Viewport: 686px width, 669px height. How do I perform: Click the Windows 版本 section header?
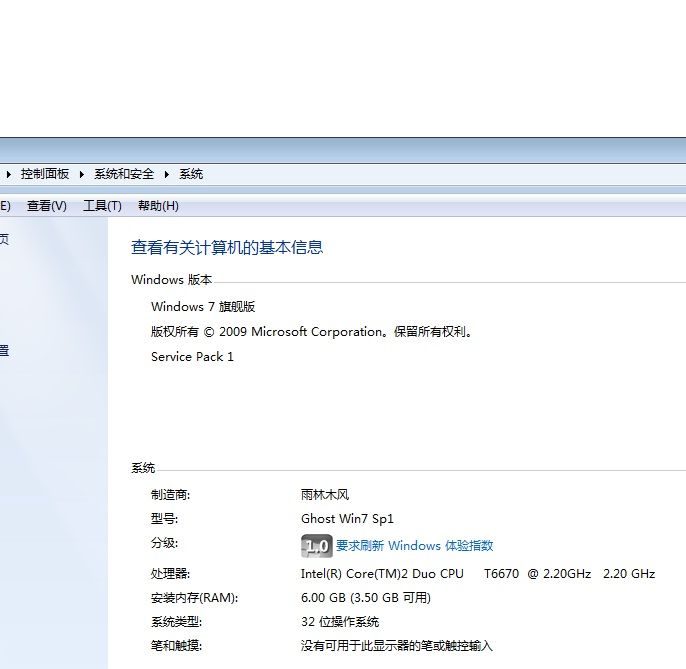[x=172, y=280]
